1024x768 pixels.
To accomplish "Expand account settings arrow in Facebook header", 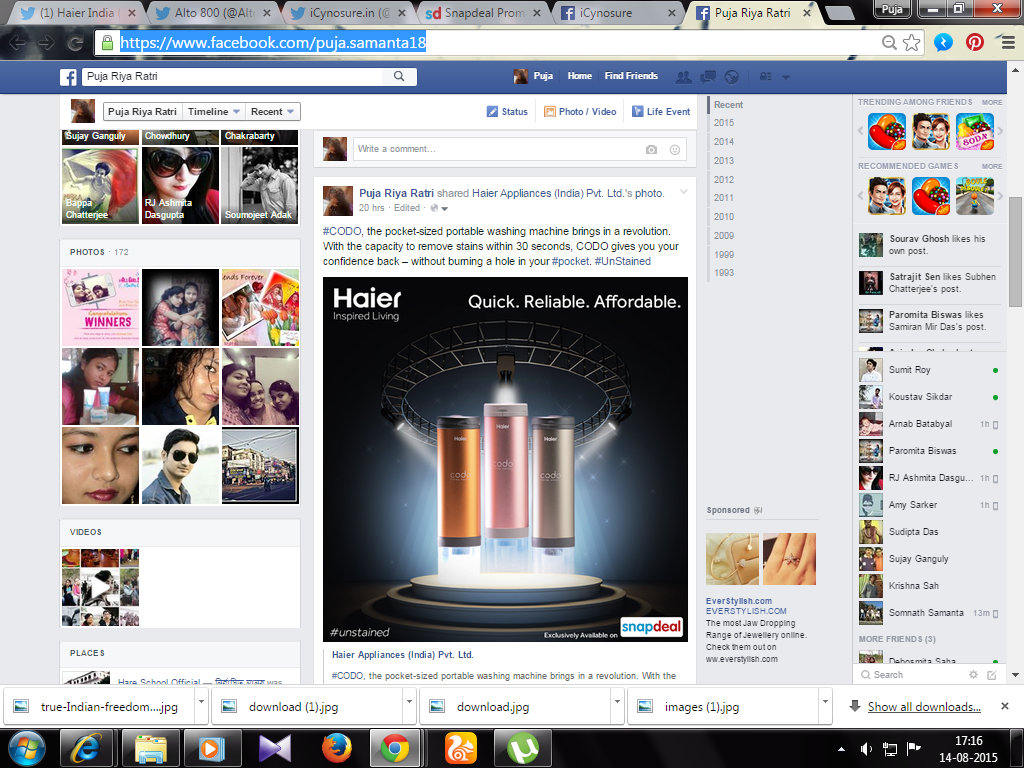I will pos(786,78).
